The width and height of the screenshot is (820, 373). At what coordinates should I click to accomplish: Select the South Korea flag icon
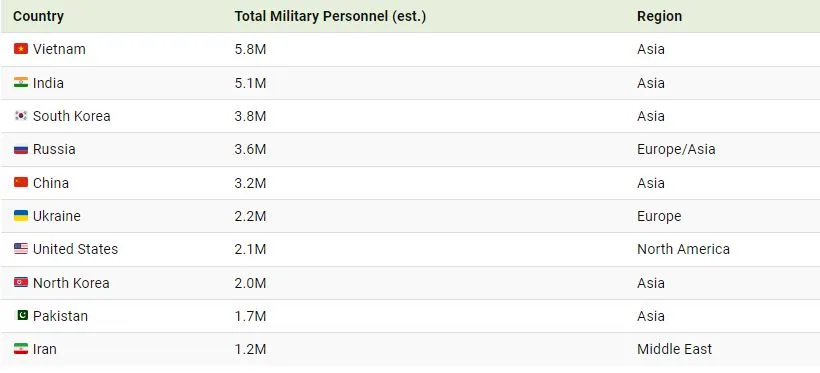click(21, 116)
